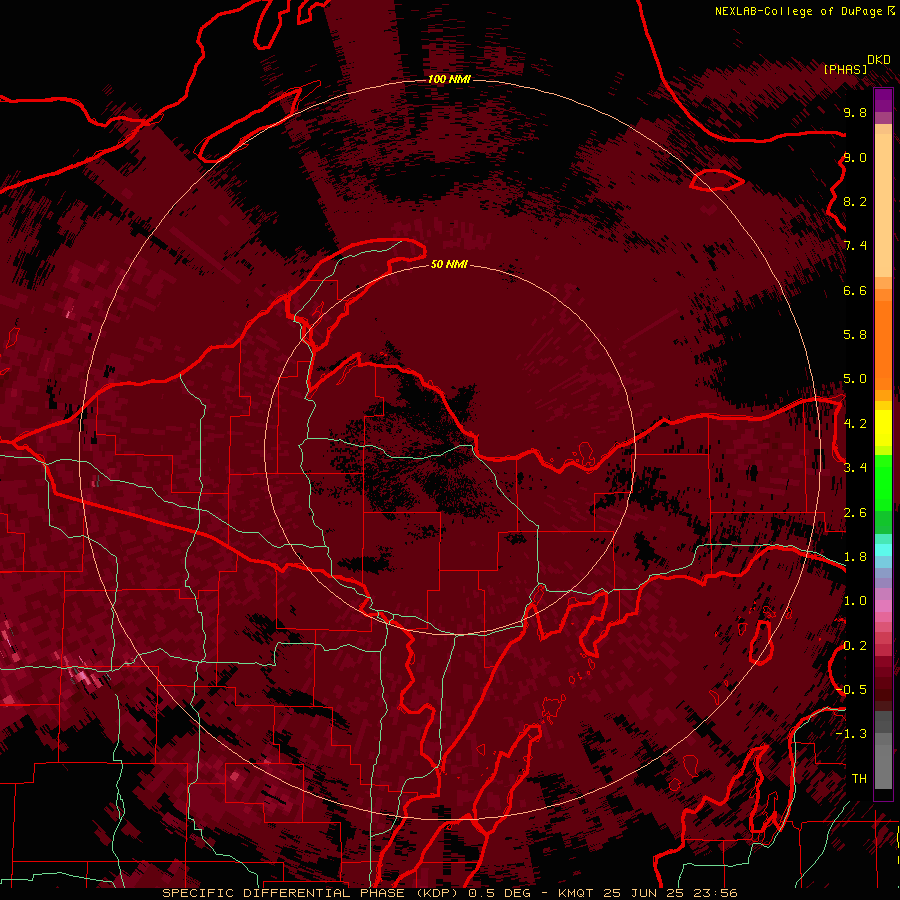900x900 pixels.
Task: Select the 9.8 color scale value
Action: point(855,112)
